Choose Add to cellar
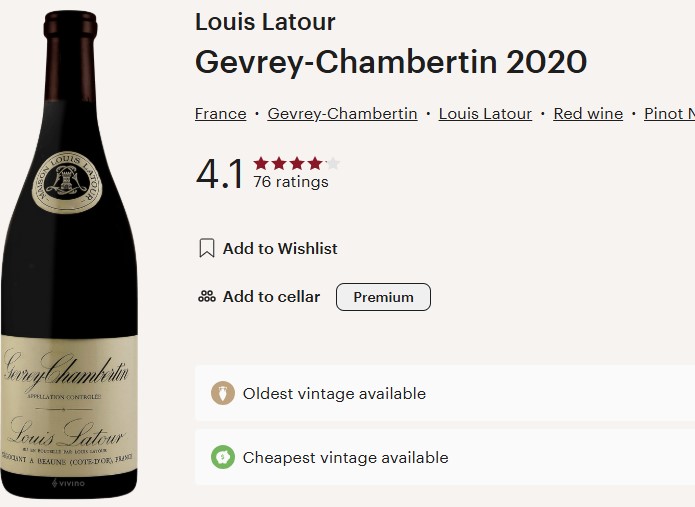The image size is (695, 507). coord(271,297)
